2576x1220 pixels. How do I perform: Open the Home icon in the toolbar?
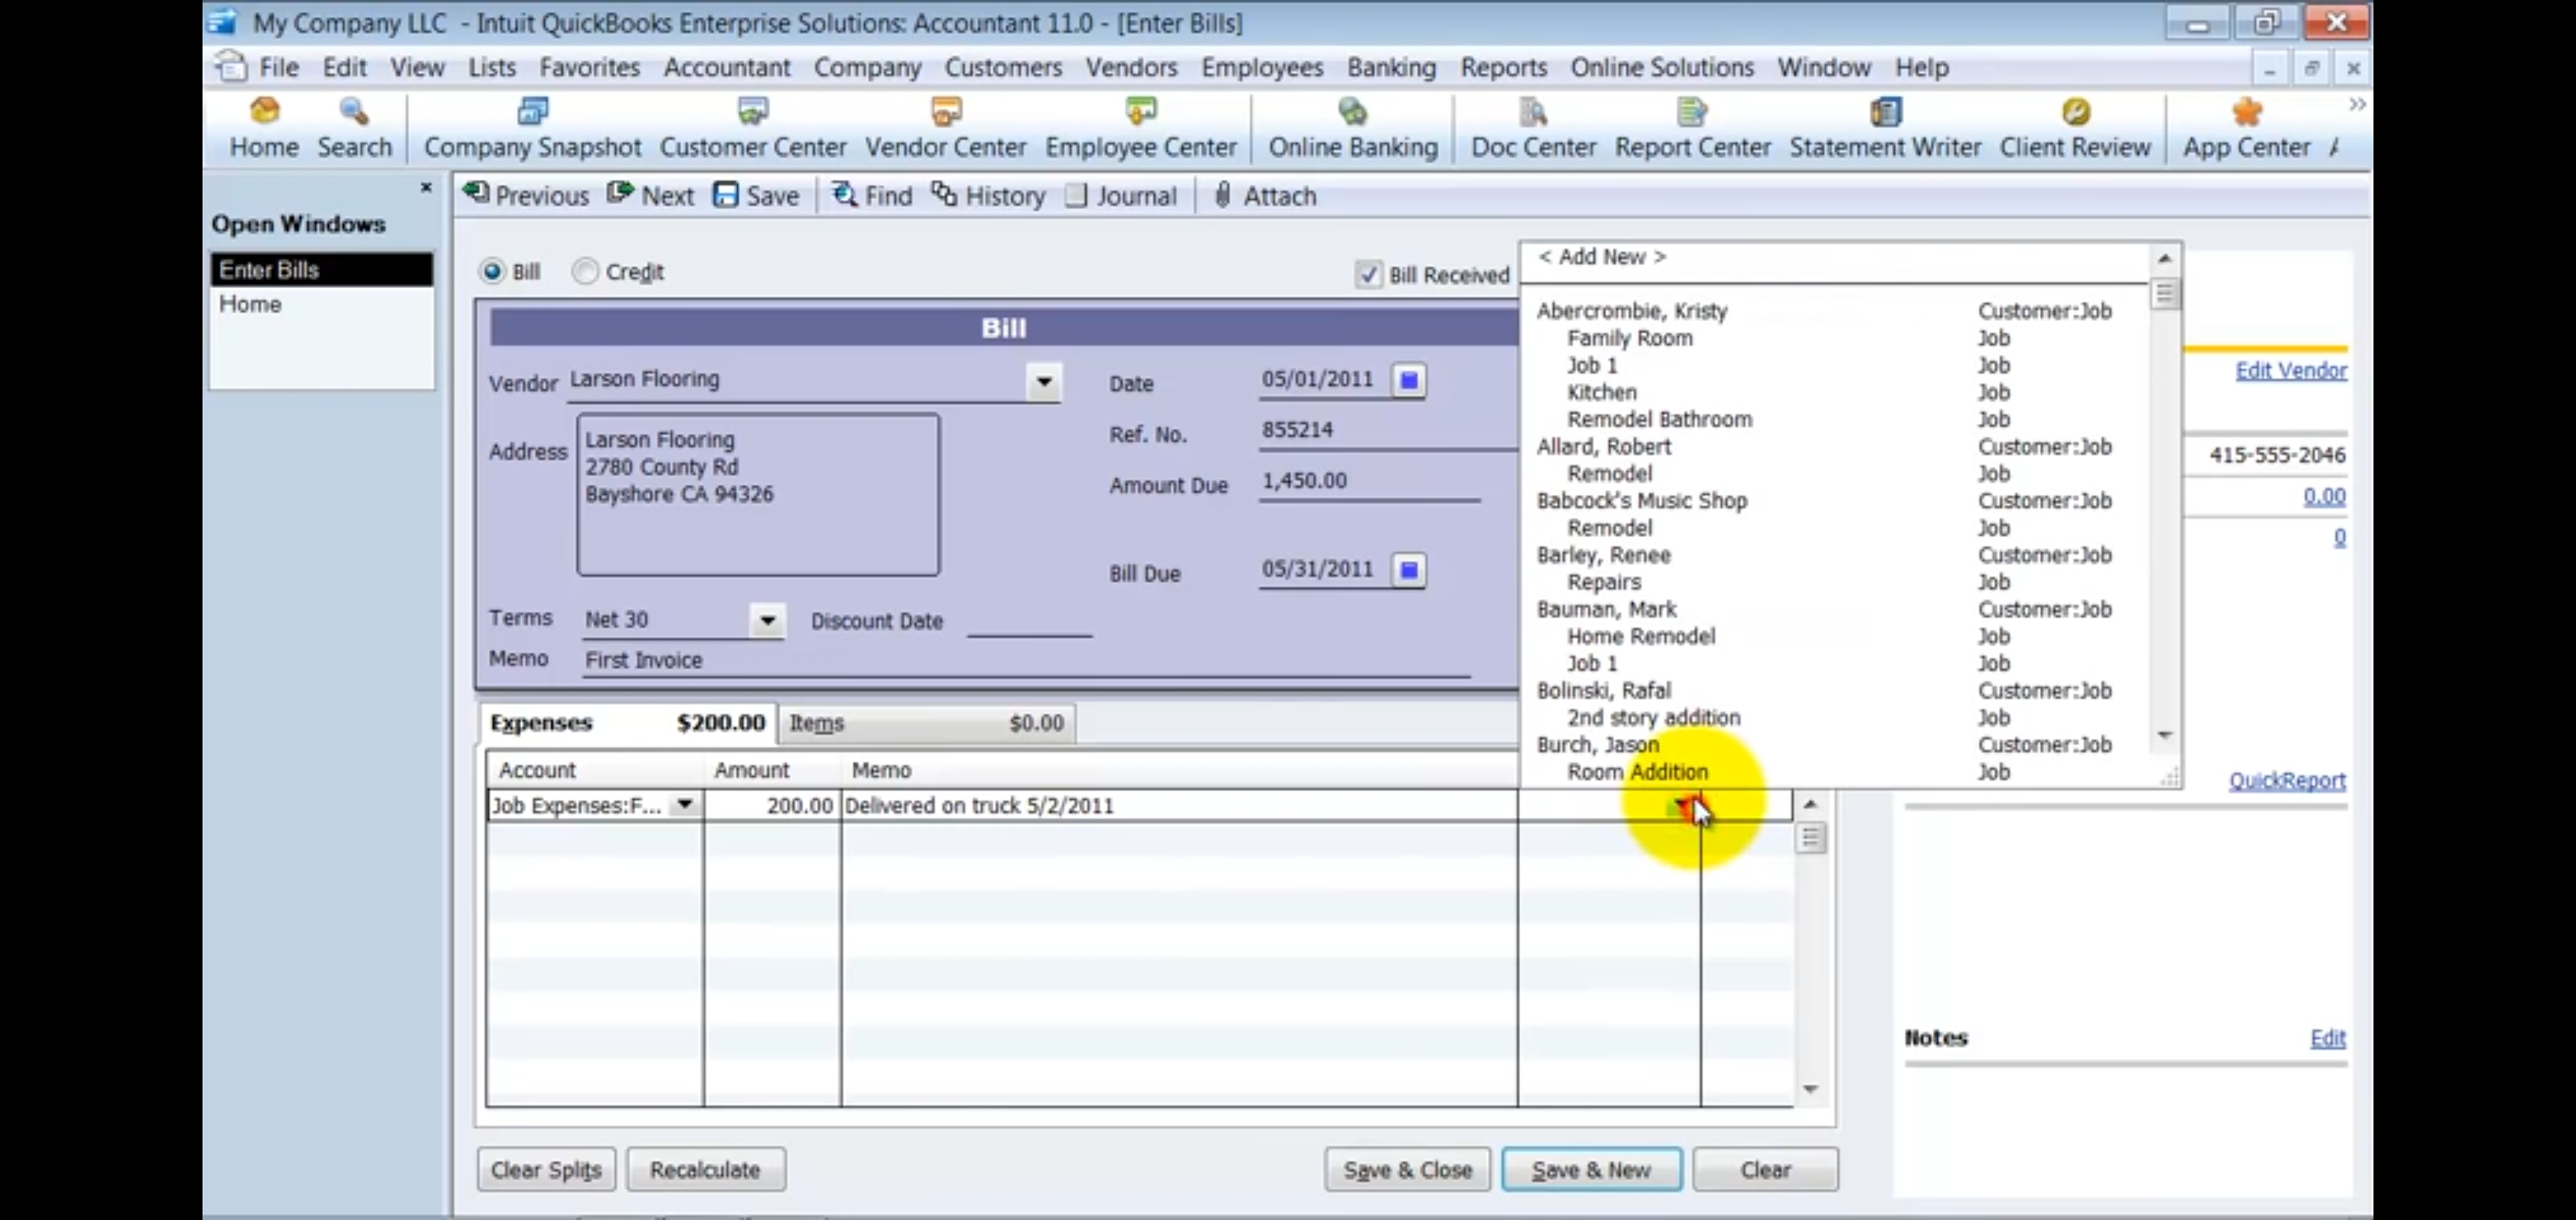[264, 128]
